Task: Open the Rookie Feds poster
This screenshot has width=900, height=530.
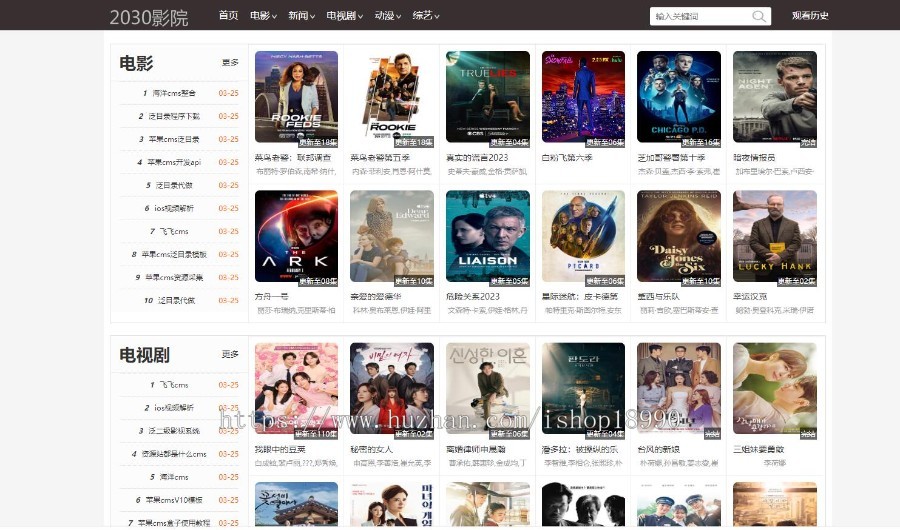Action: (x=296, y=98)
